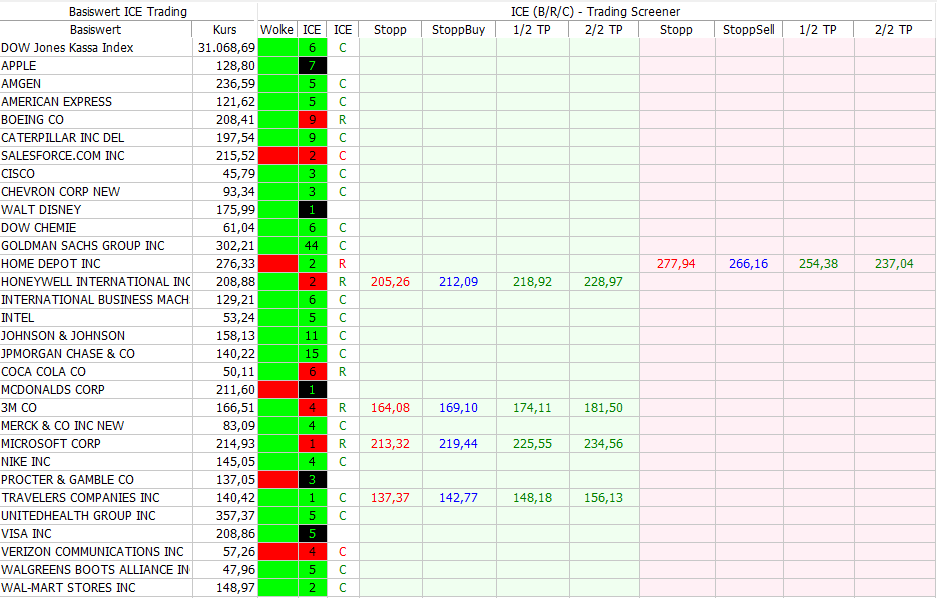Click Home Depot StoppSell value 266,16

[748, 263]
